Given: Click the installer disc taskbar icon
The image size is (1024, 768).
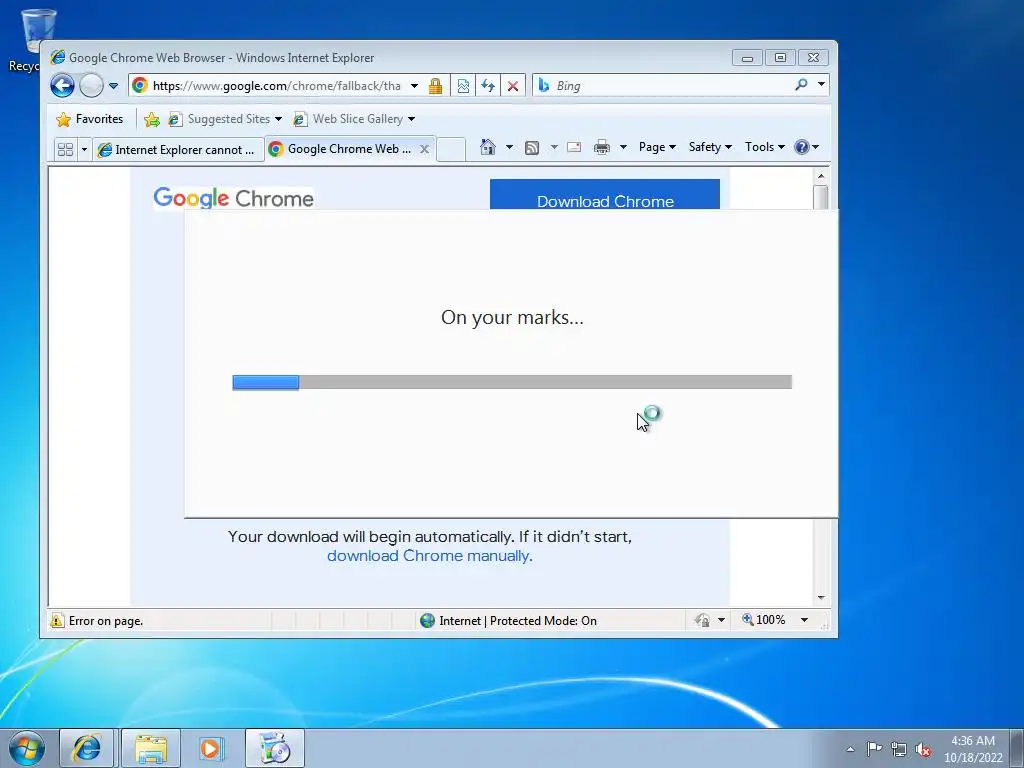Looking at the screenshot, I should point(274,748).
